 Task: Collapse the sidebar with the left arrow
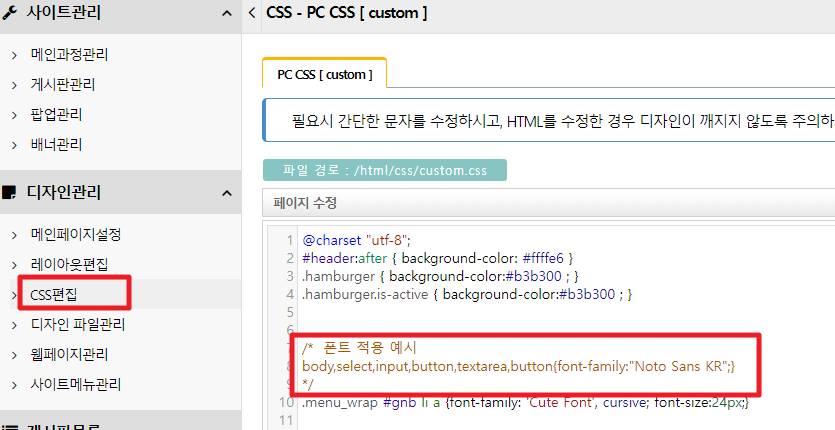coord(251,13)
